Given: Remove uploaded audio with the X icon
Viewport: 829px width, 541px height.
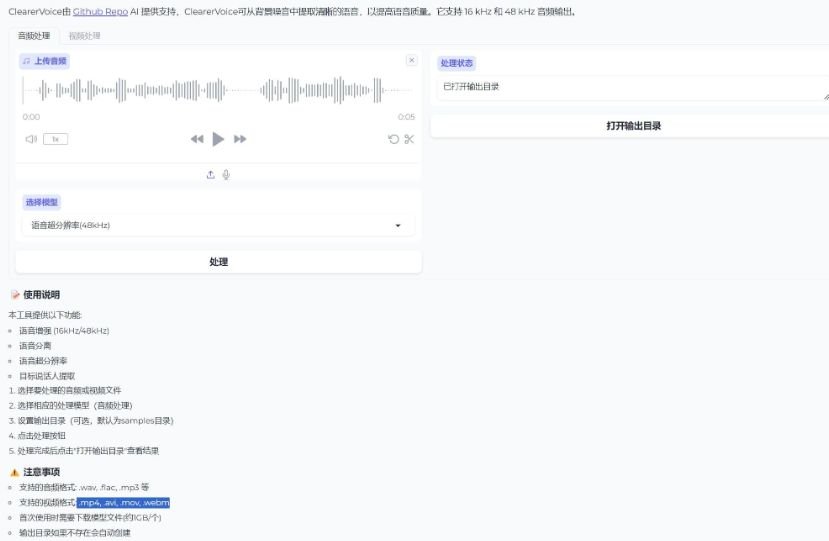Looking at the screenshot, I should coord(411,60).
